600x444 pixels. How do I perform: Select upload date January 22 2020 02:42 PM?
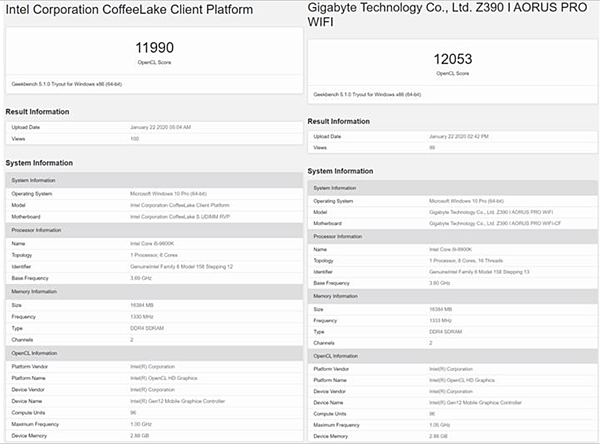pyautogui.click(x=459, y=136)
